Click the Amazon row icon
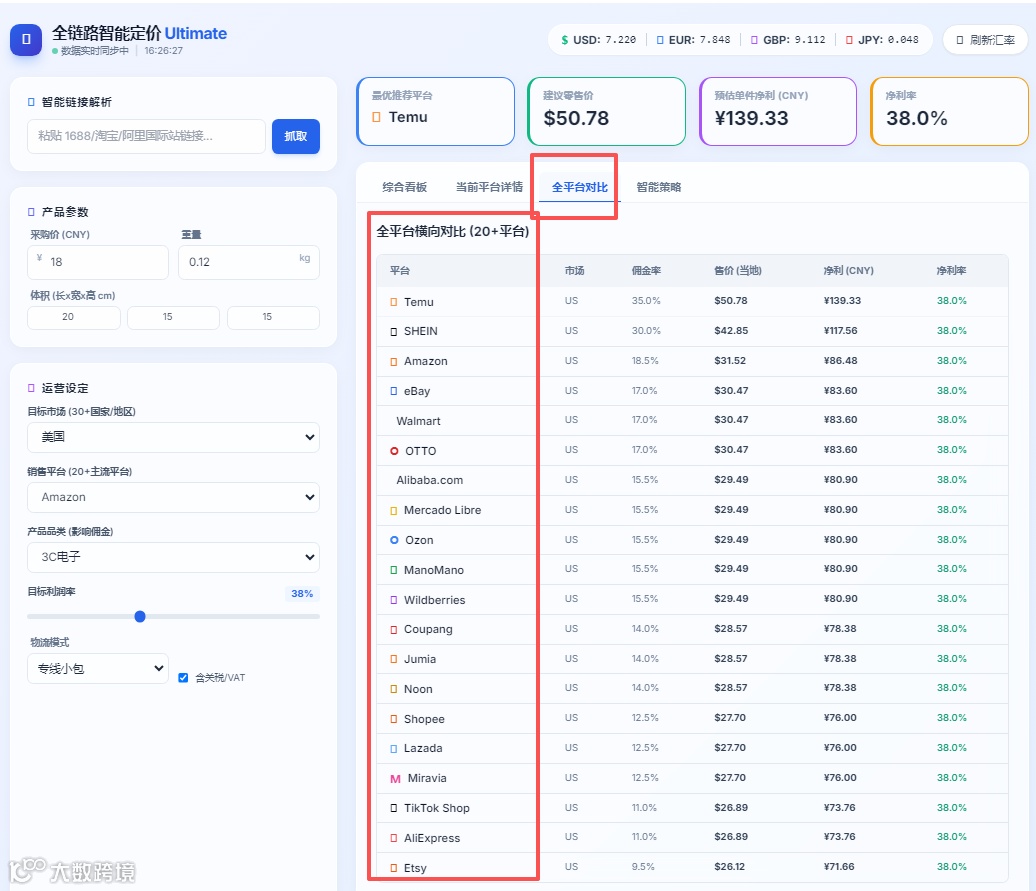The width and height of the screenshot is (1036, 891). (x=394, y=361)
